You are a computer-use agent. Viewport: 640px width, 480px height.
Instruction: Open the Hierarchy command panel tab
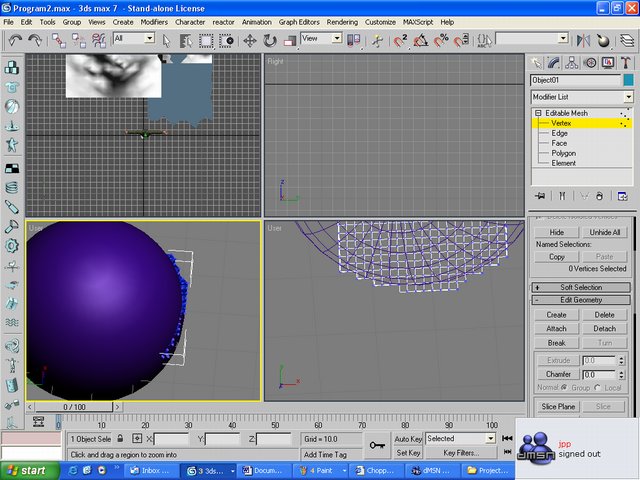tap(573, 62)
